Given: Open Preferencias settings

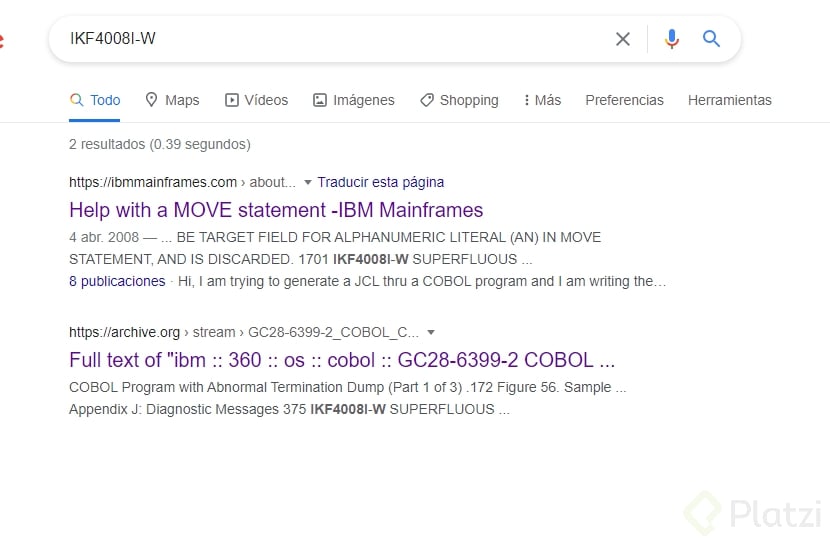Looking at the screenshot, I should coord(624,100).
